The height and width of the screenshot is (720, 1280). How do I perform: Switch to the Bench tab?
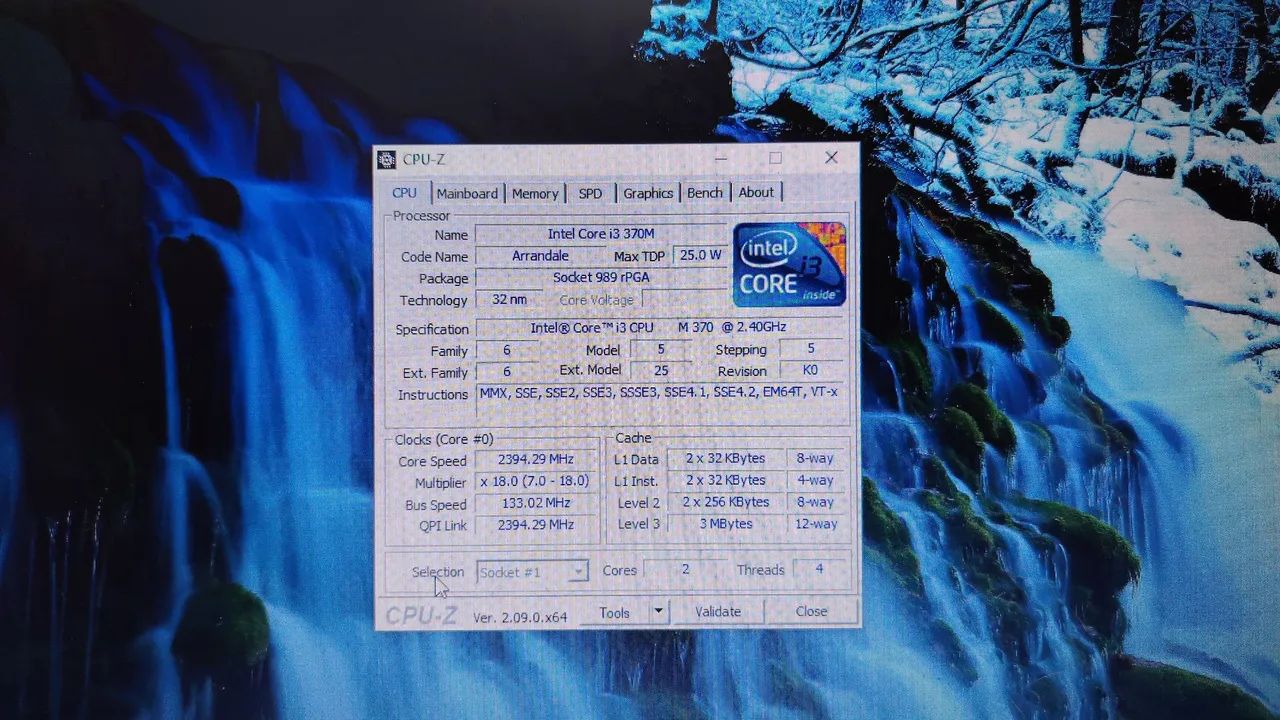pyautogui.click(x=705, y=192)
